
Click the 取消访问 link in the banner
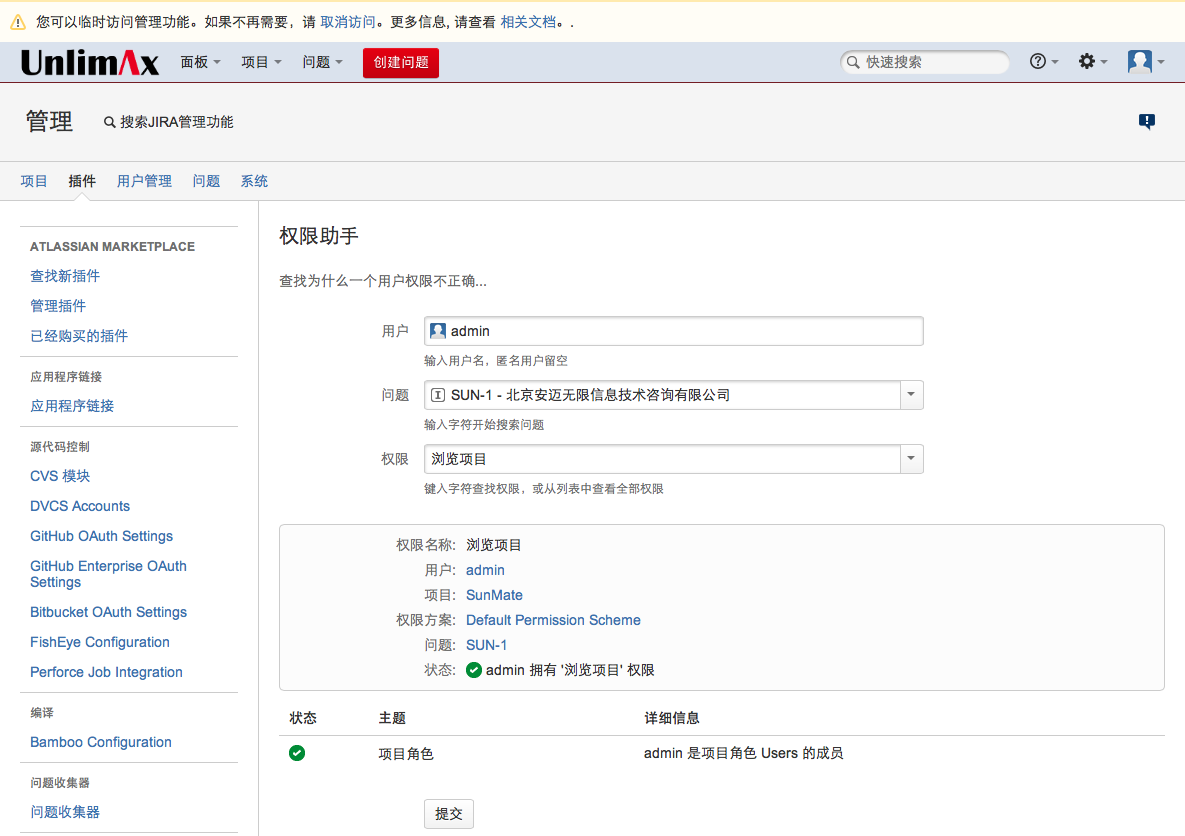click(348, 21)
